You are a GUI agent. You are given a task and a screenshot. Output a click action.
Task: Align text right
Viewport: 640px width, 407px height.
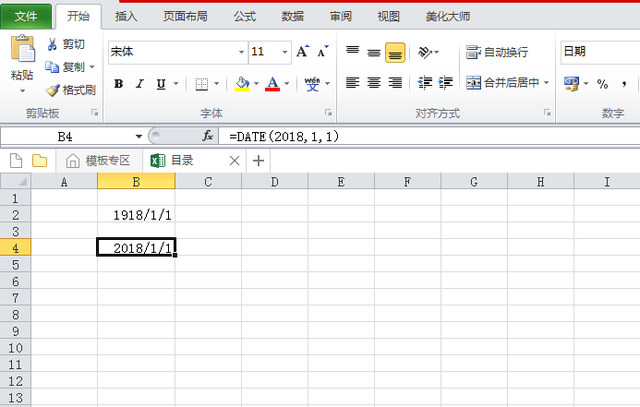coord(395,83)
